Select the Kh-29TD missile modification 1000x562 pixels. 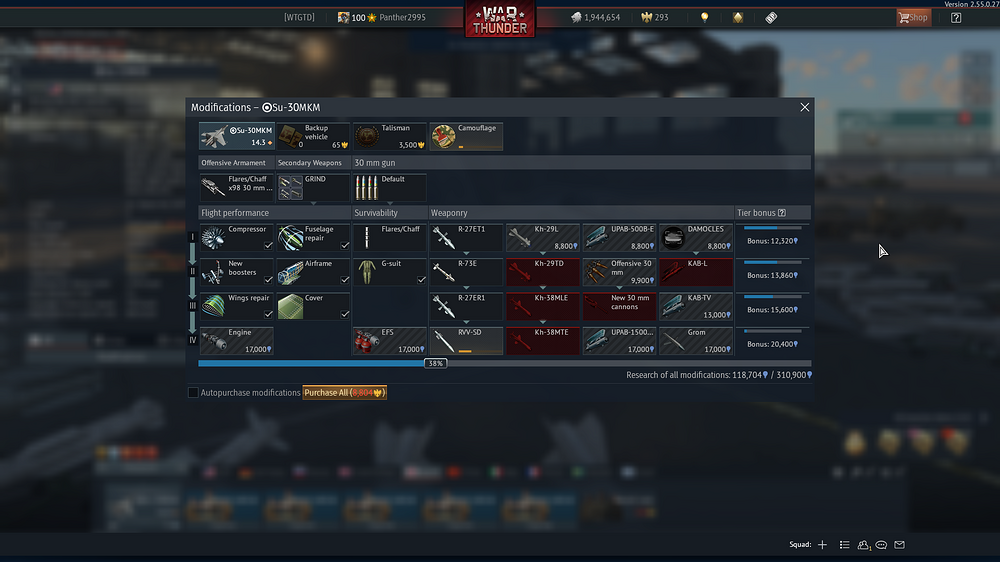tap(543, 272)
